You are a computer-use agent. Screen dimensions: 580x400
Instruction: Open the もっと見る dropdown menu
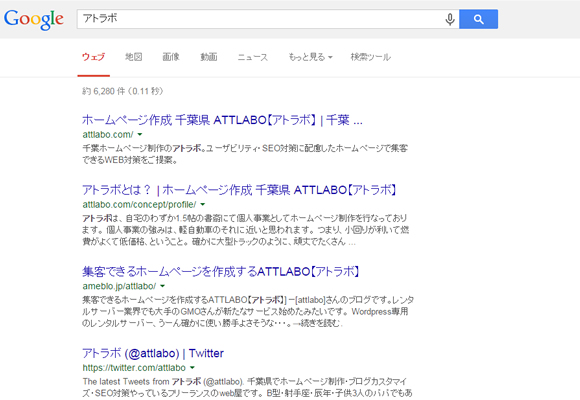tap(310, 57)
